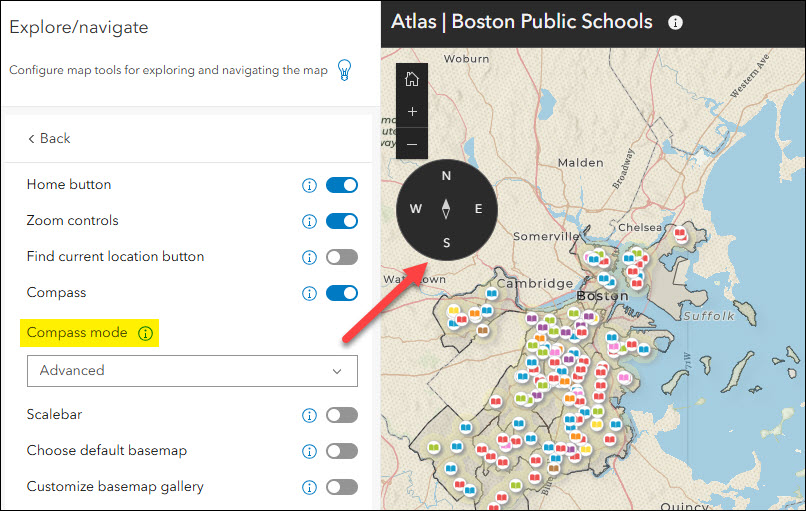Toggle the Home button switch
The image size is (806, 511).
pyautogui.click(x=342, y=185)
